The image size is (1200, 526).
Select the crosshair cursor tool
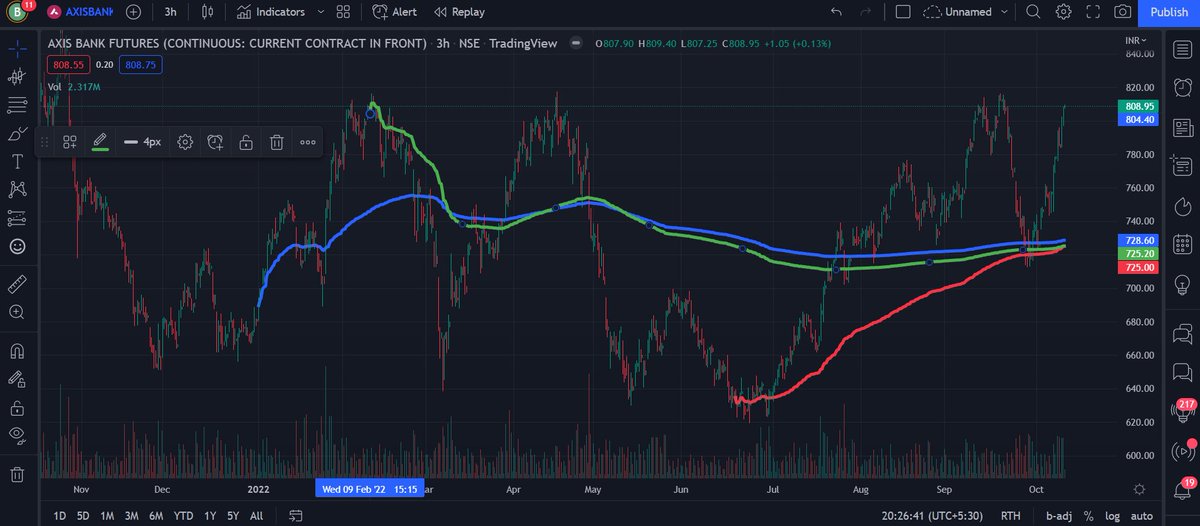point(17,48)
